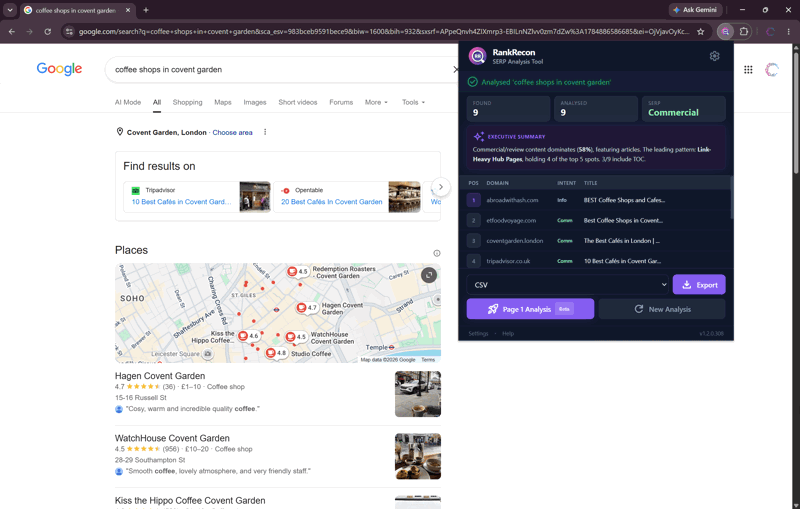Go forward using the browser forward arrow
This screenshot has width=800, height=509.
tap(30, 32)
